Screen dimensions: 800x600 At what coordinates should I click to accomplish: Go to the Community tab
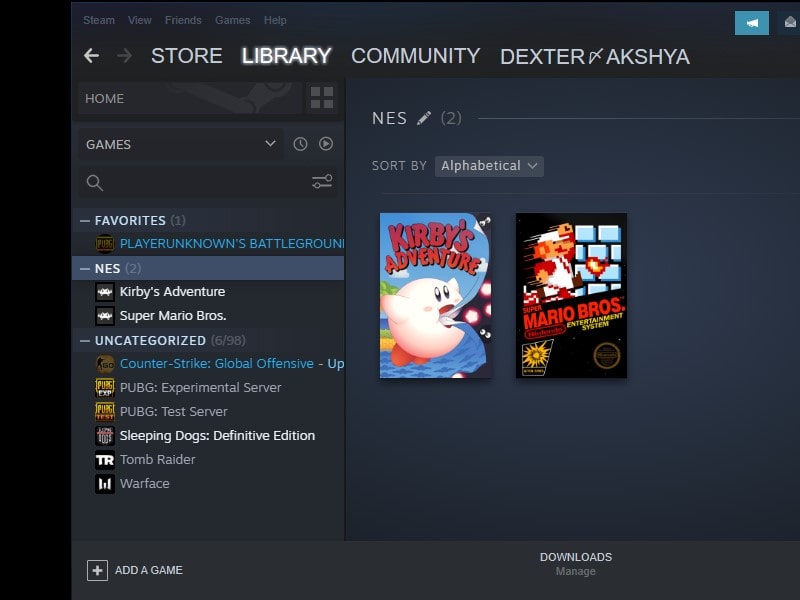point(416,56)
